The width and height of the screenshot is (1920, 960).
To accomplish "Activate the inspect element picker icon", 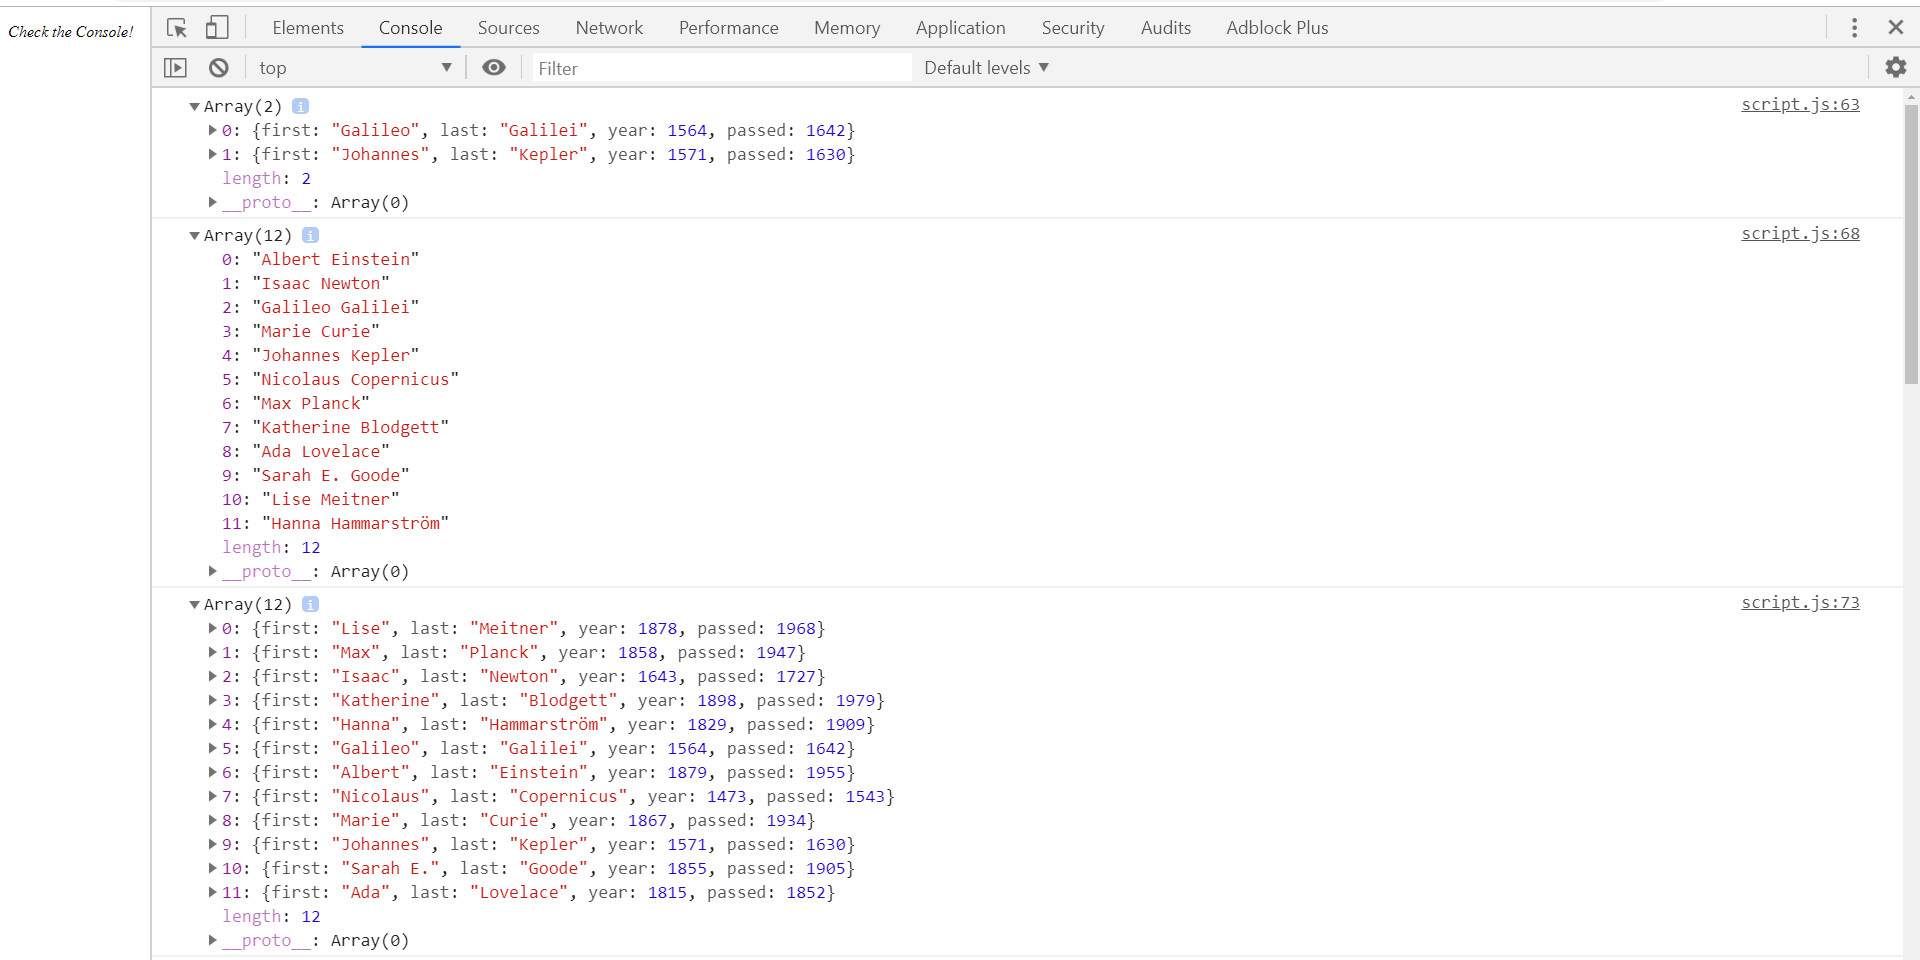I will coord(177,28).
